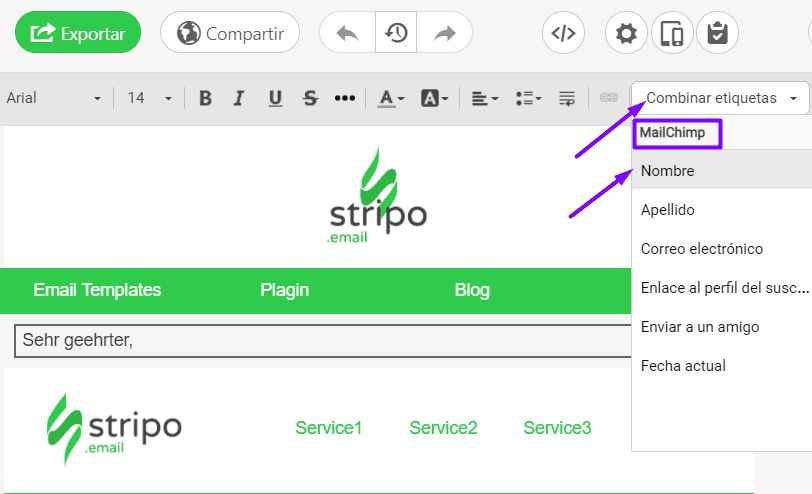Click the redo arrow icon
This screenshot has height=494, width=812.
(444, 33)
